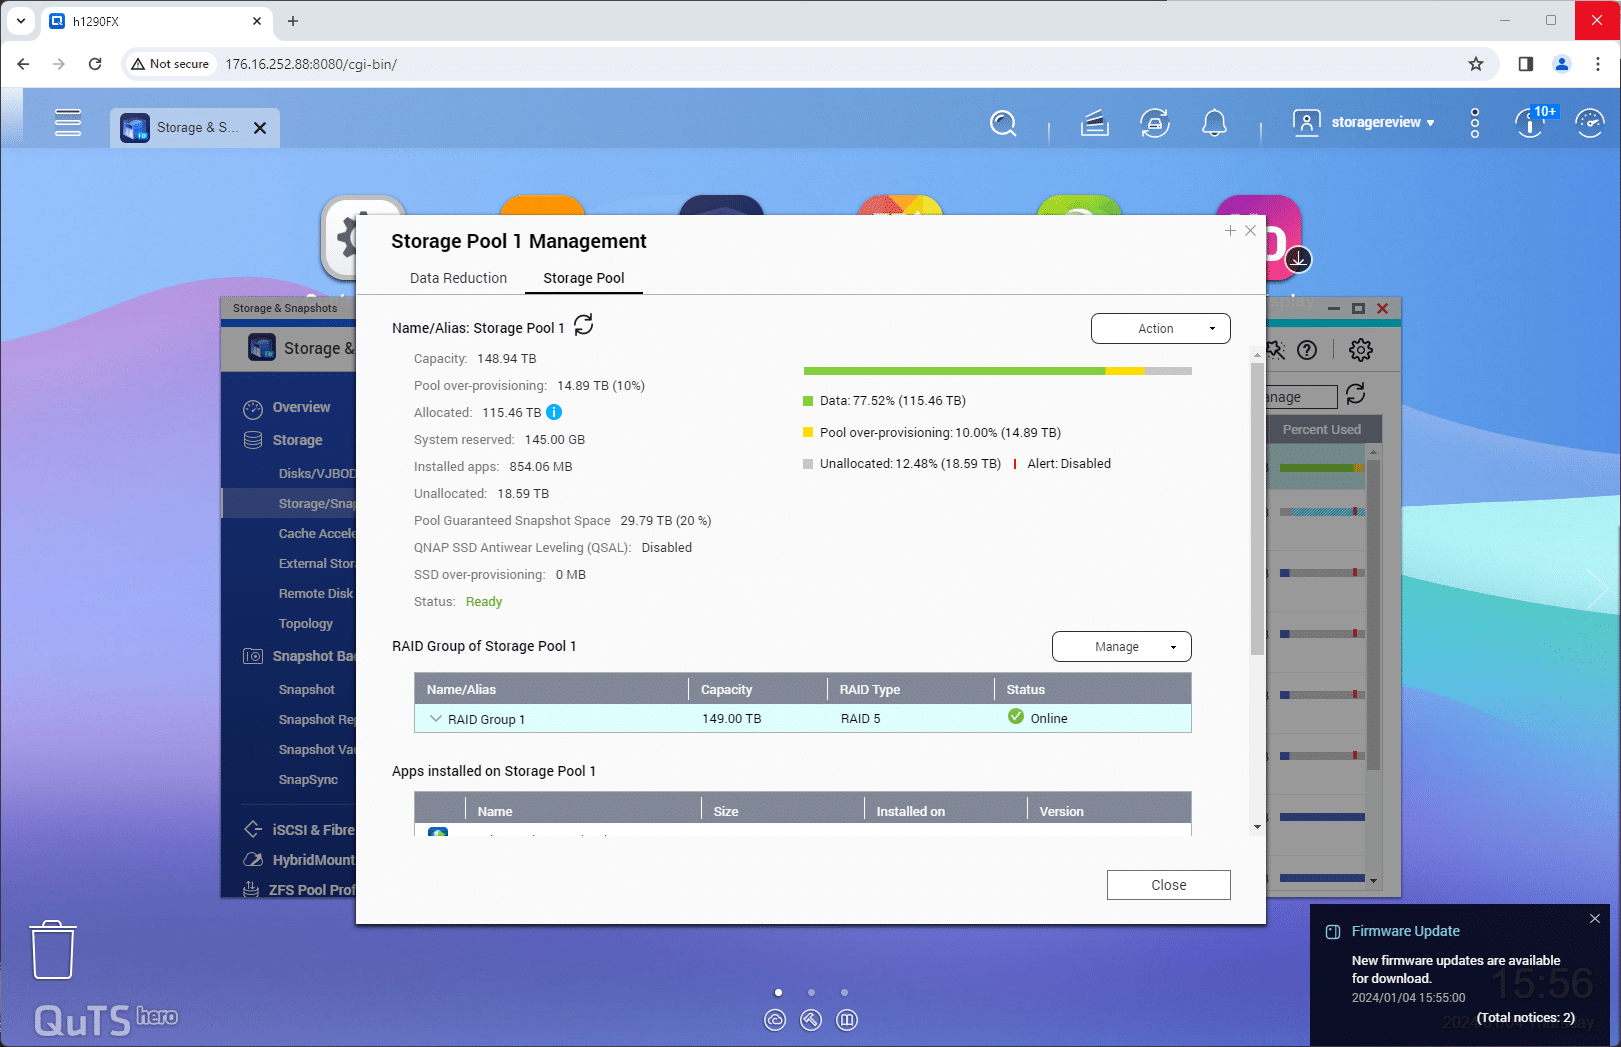Open Topology sidebar item
Image resolution: width=1621 pixels, height=1047 pixels.
(305, 623)
